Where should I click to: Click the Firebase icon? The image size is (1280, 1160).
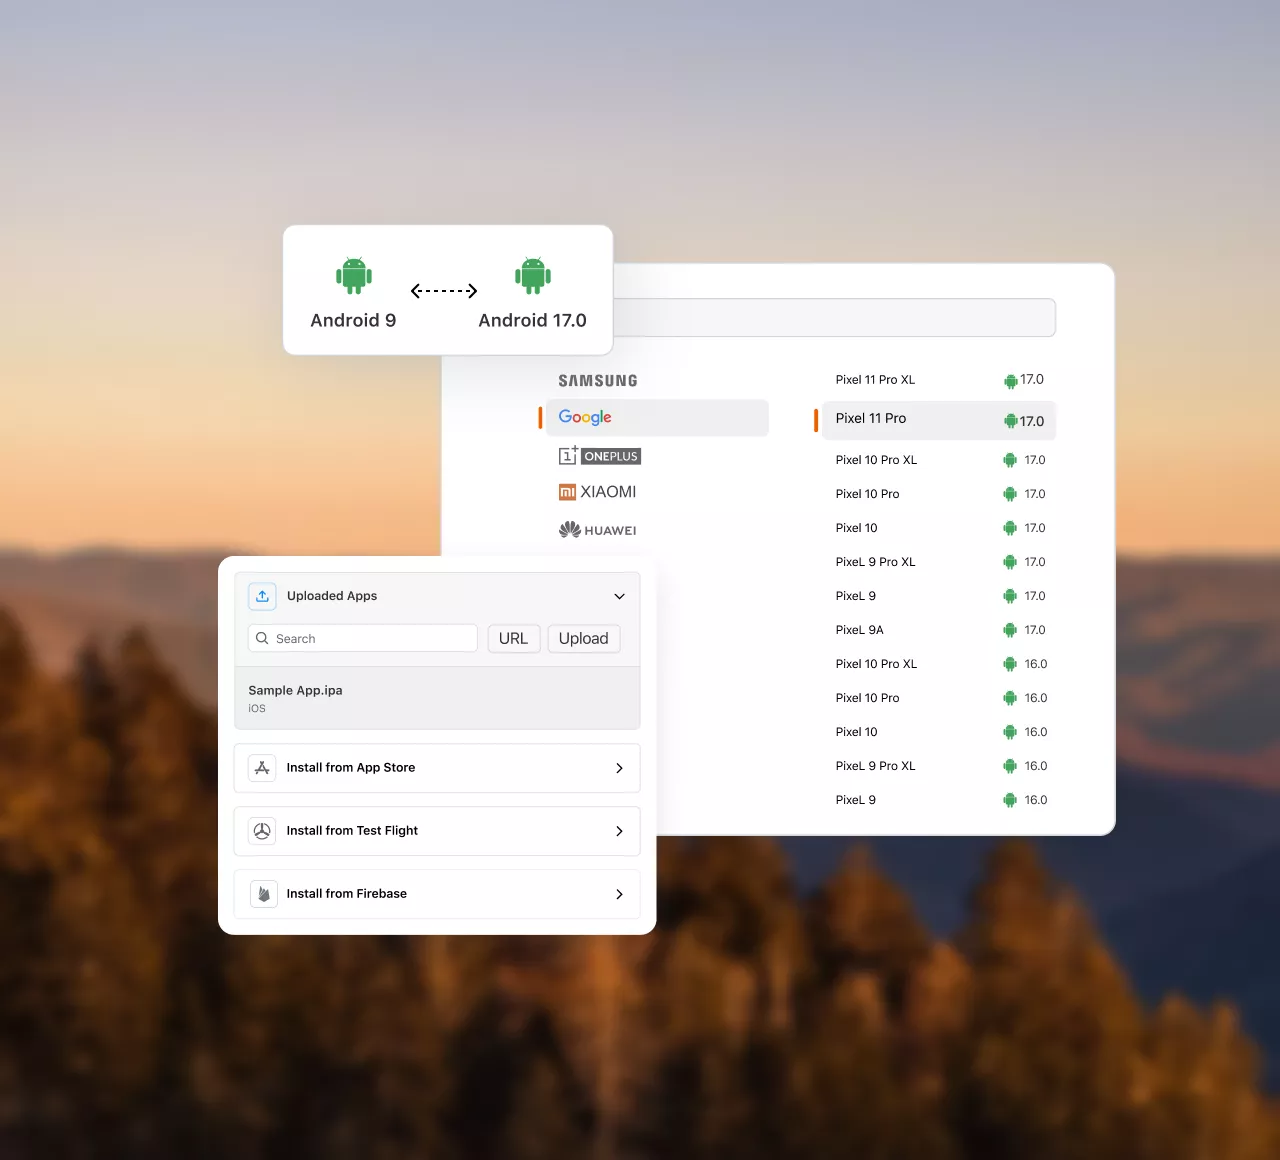263,894
